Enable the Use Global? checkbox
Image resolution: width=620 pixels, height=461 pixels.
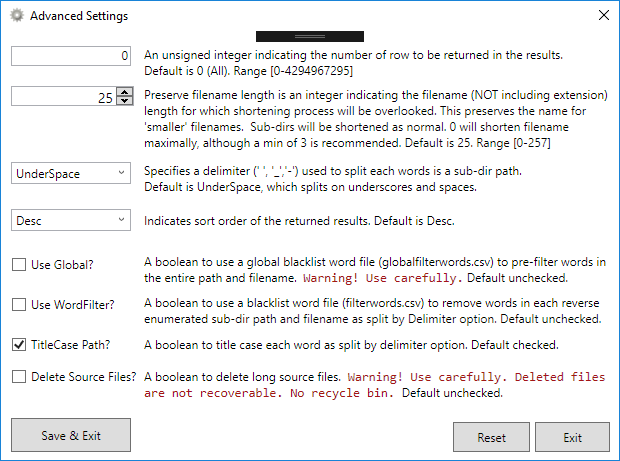tap(19, 265)
